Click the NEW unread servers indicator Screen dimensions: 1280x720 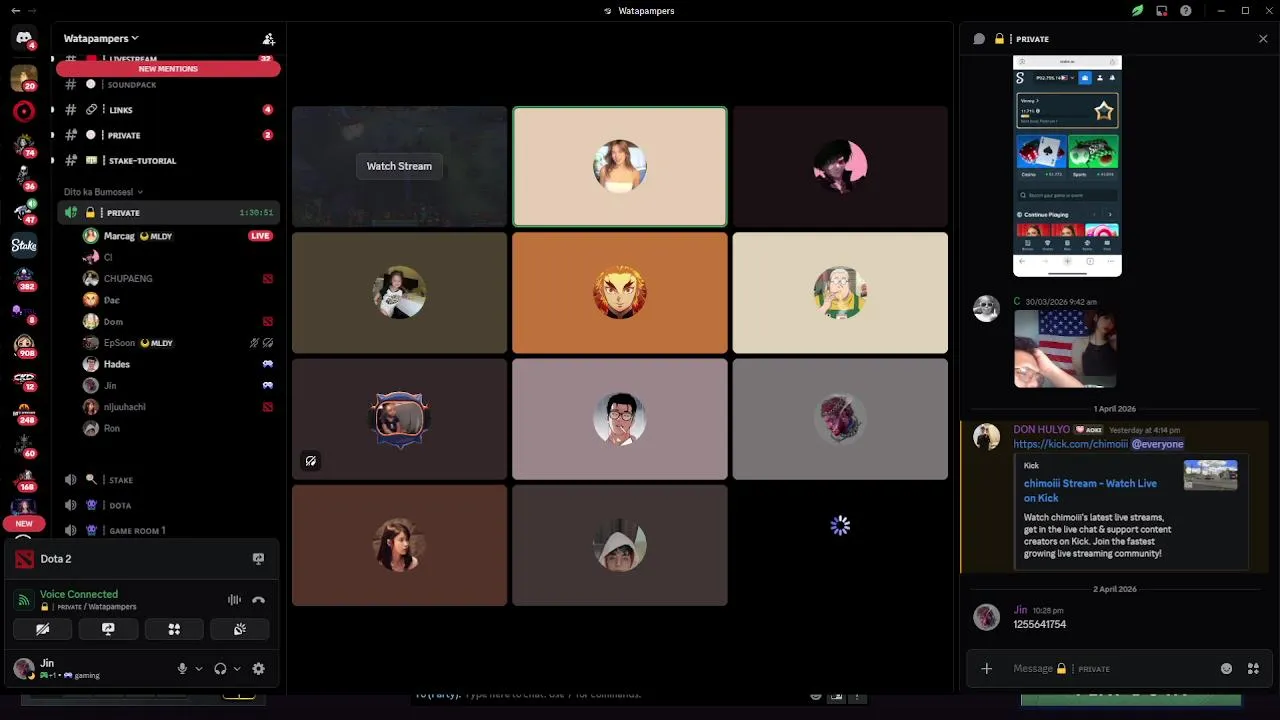pyautogui.click(x=24, y=523)
